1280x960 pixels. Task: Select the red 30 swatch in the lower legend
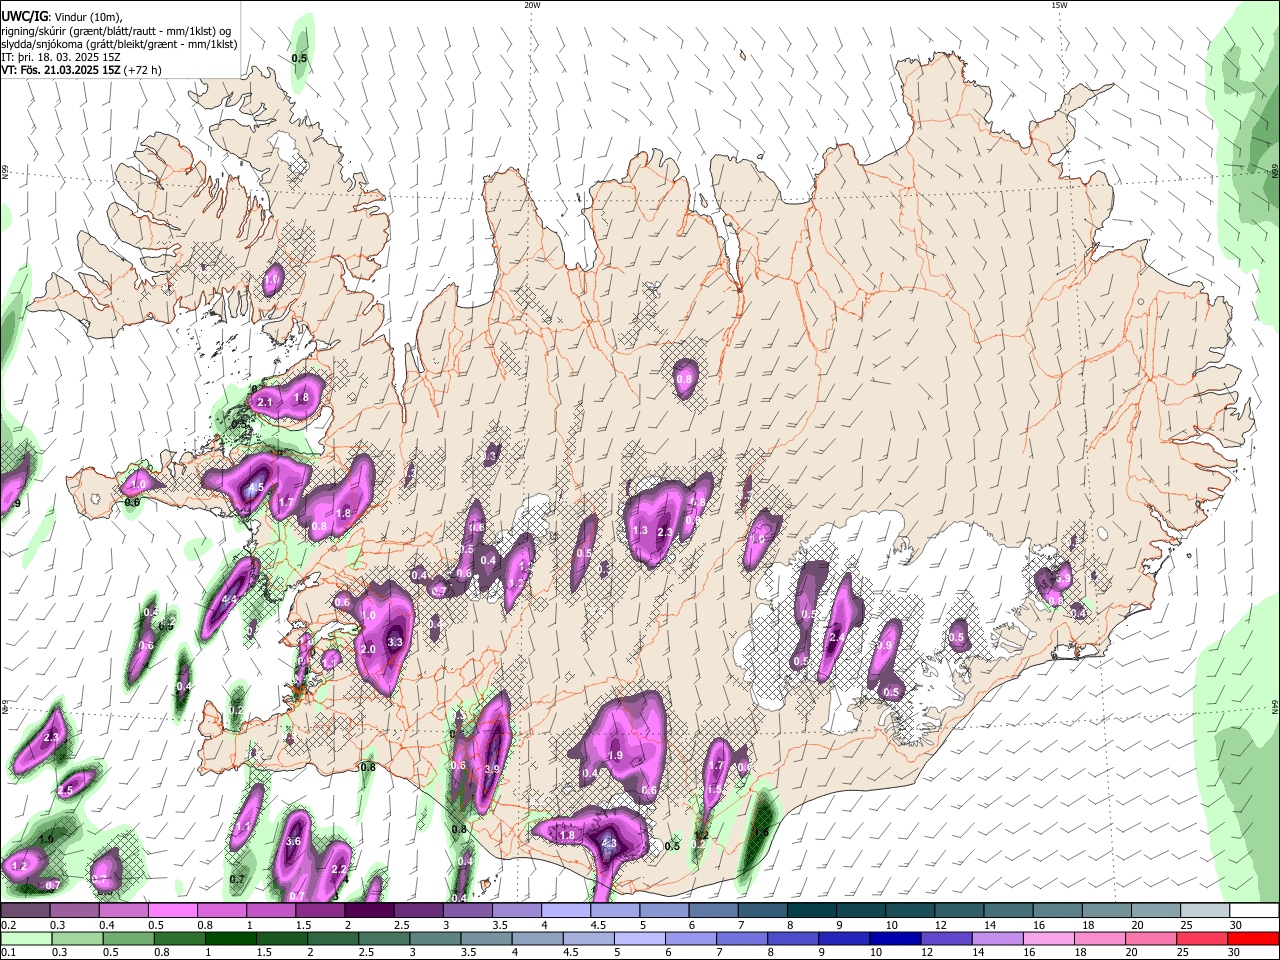point(1253,939)
